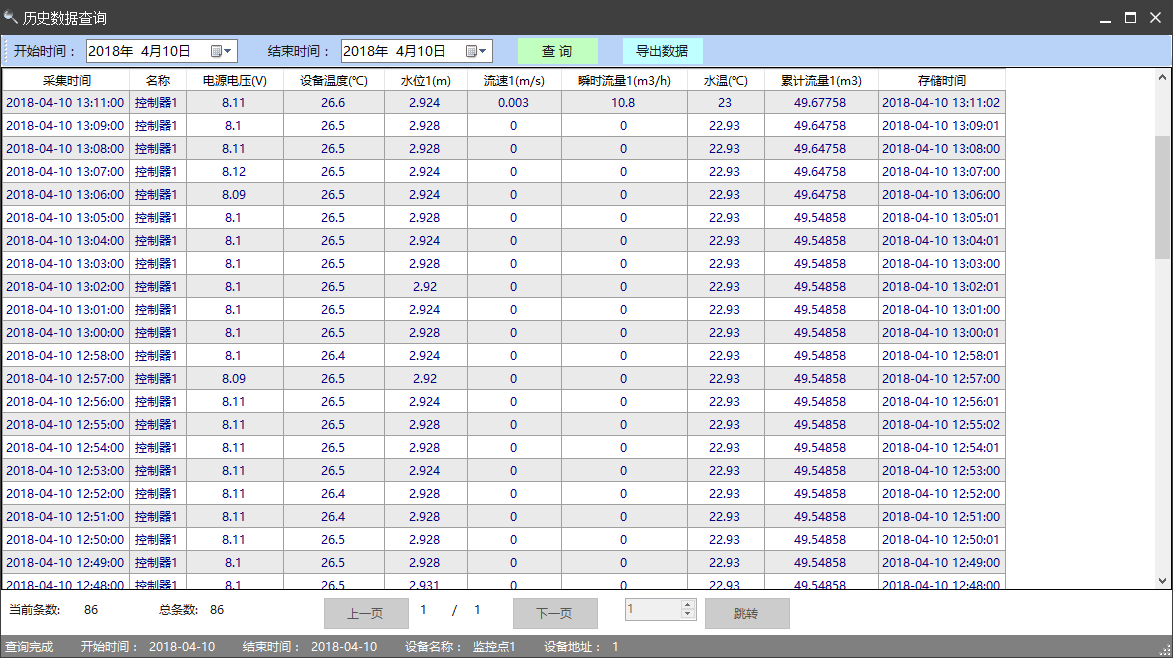
Task: Click the magnifier icon in the title bar
Action: (11, 18)
